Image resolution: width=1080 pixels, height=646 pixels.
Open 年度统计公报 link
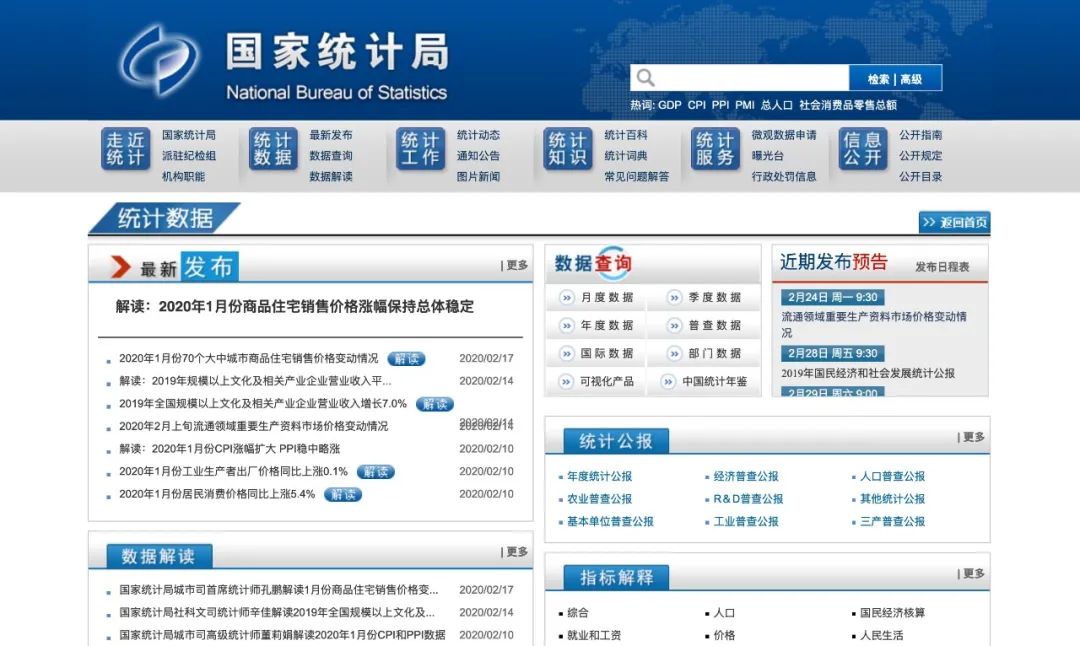[599, 476]
